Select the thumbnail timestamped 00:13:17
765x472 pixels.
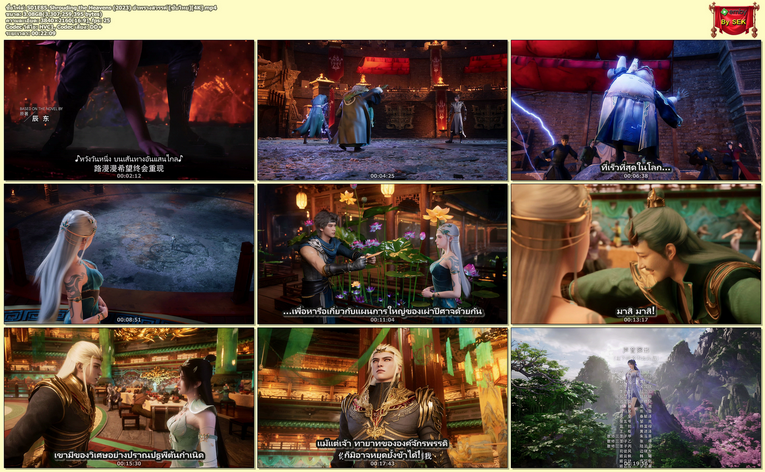tap(636, 254)
